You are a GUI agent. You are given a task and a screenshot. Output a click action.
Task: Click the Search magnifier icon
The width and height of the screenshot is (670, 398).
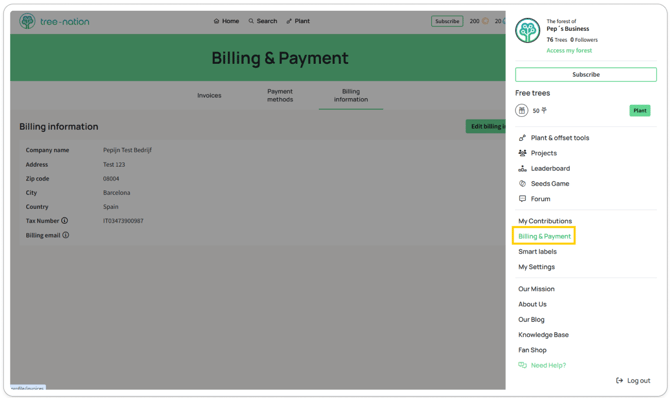coord(251,21)
